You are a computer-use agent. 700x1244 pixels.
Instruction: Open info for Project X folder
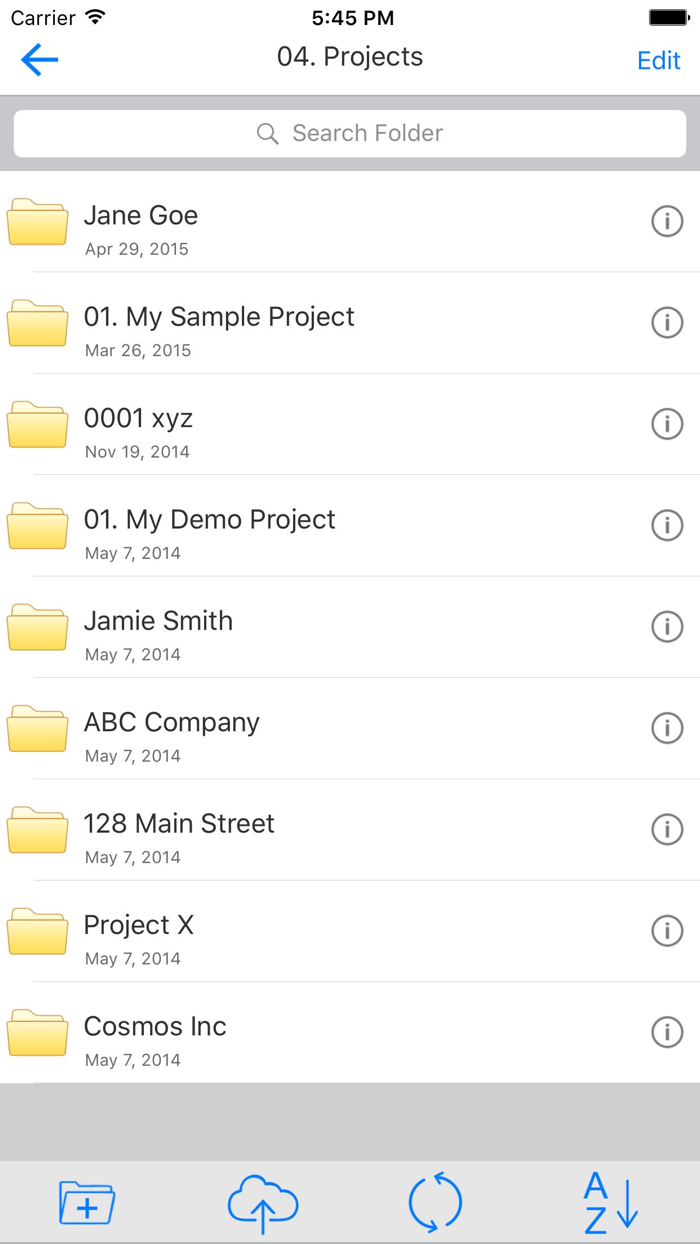[667, 931]
